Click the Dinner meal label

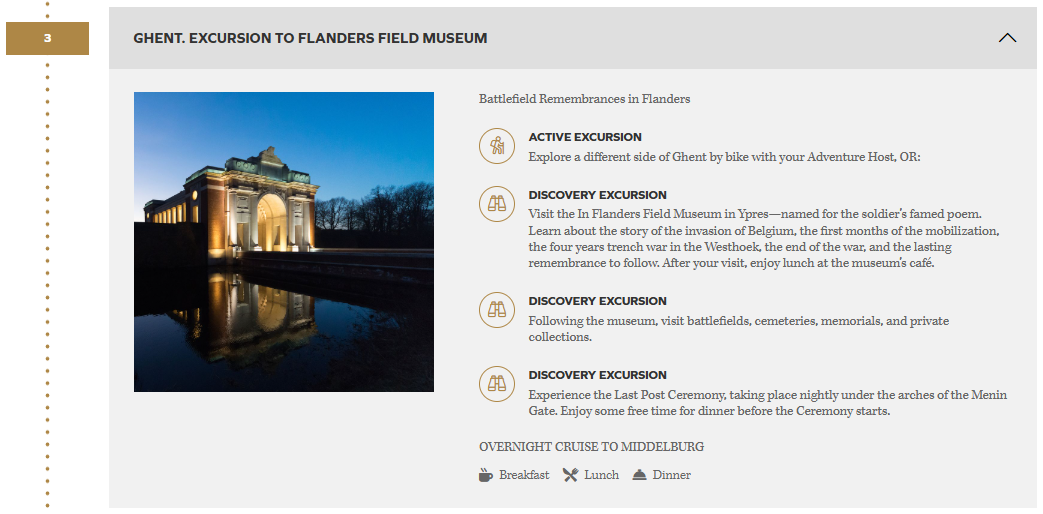click(672, 475)
